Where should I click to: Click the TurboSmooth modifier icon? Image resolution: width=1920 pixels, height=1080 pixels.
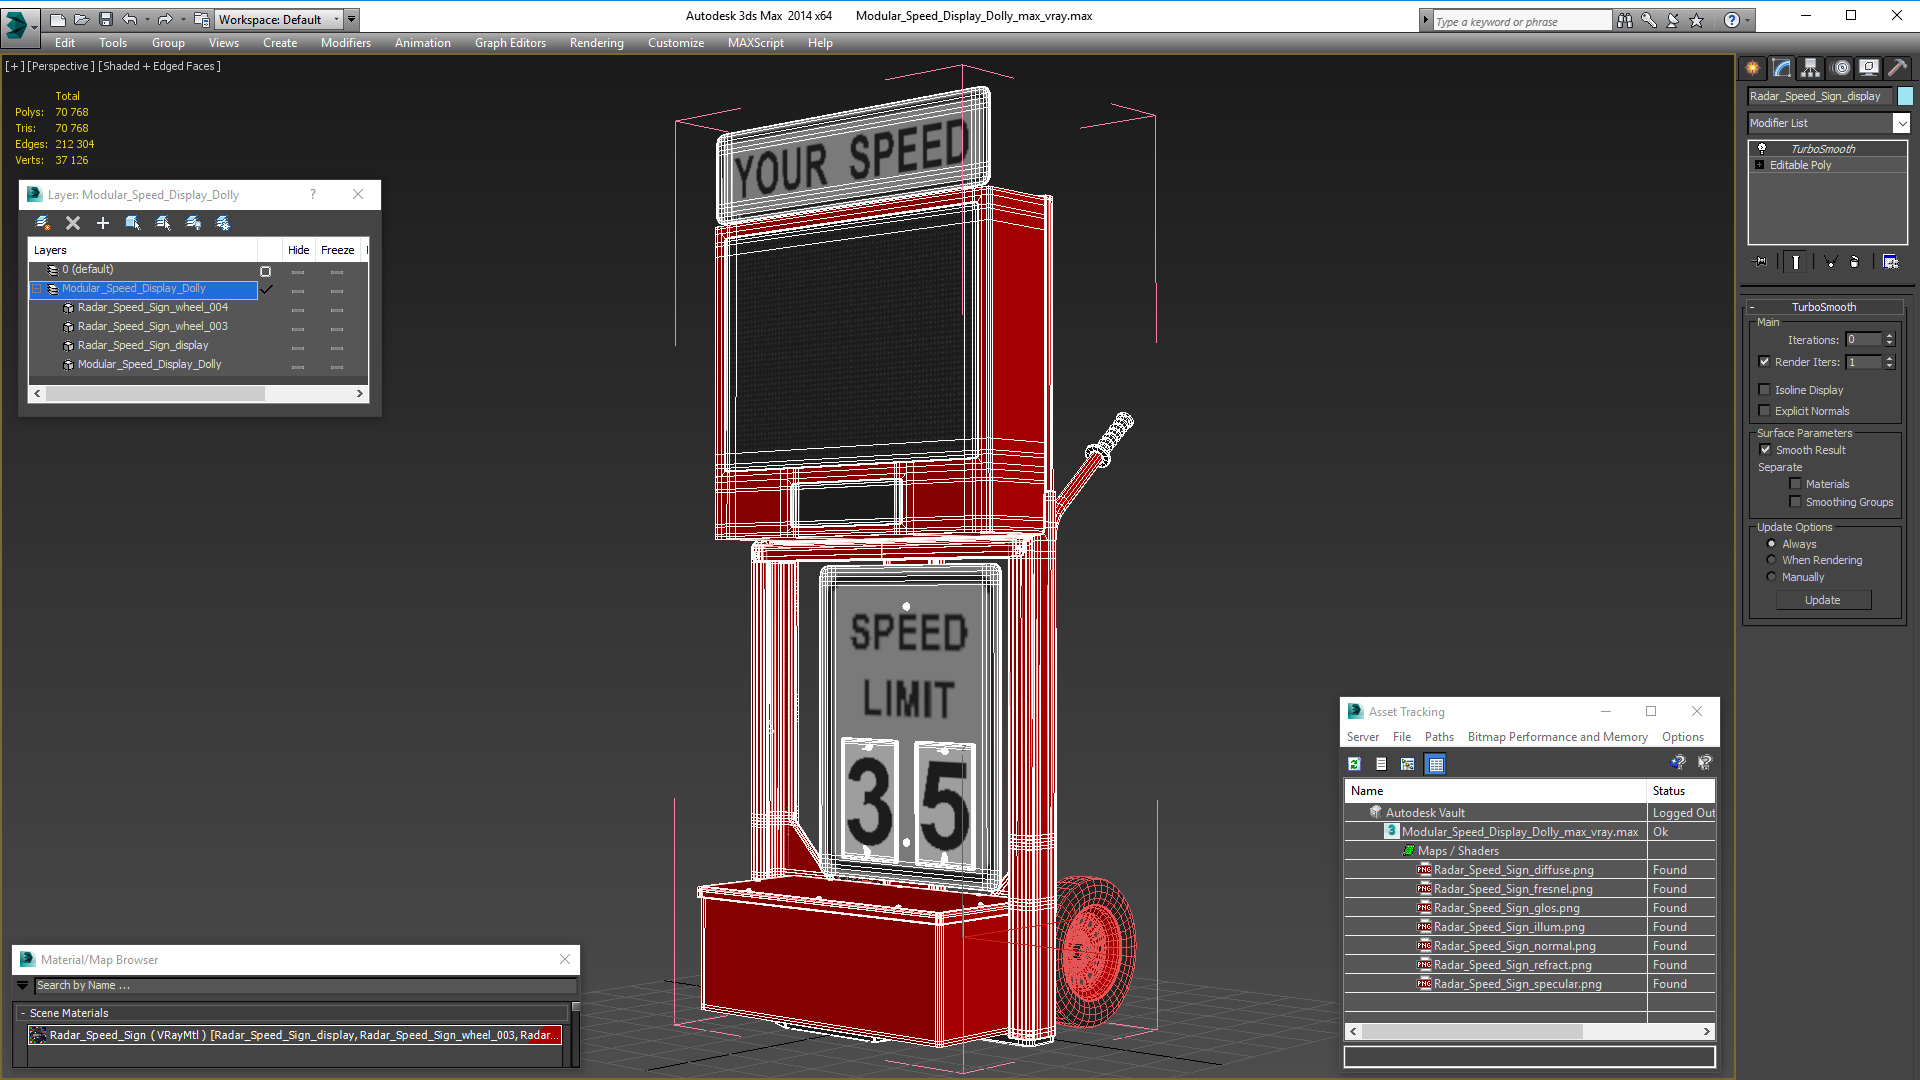(1762, 148)
